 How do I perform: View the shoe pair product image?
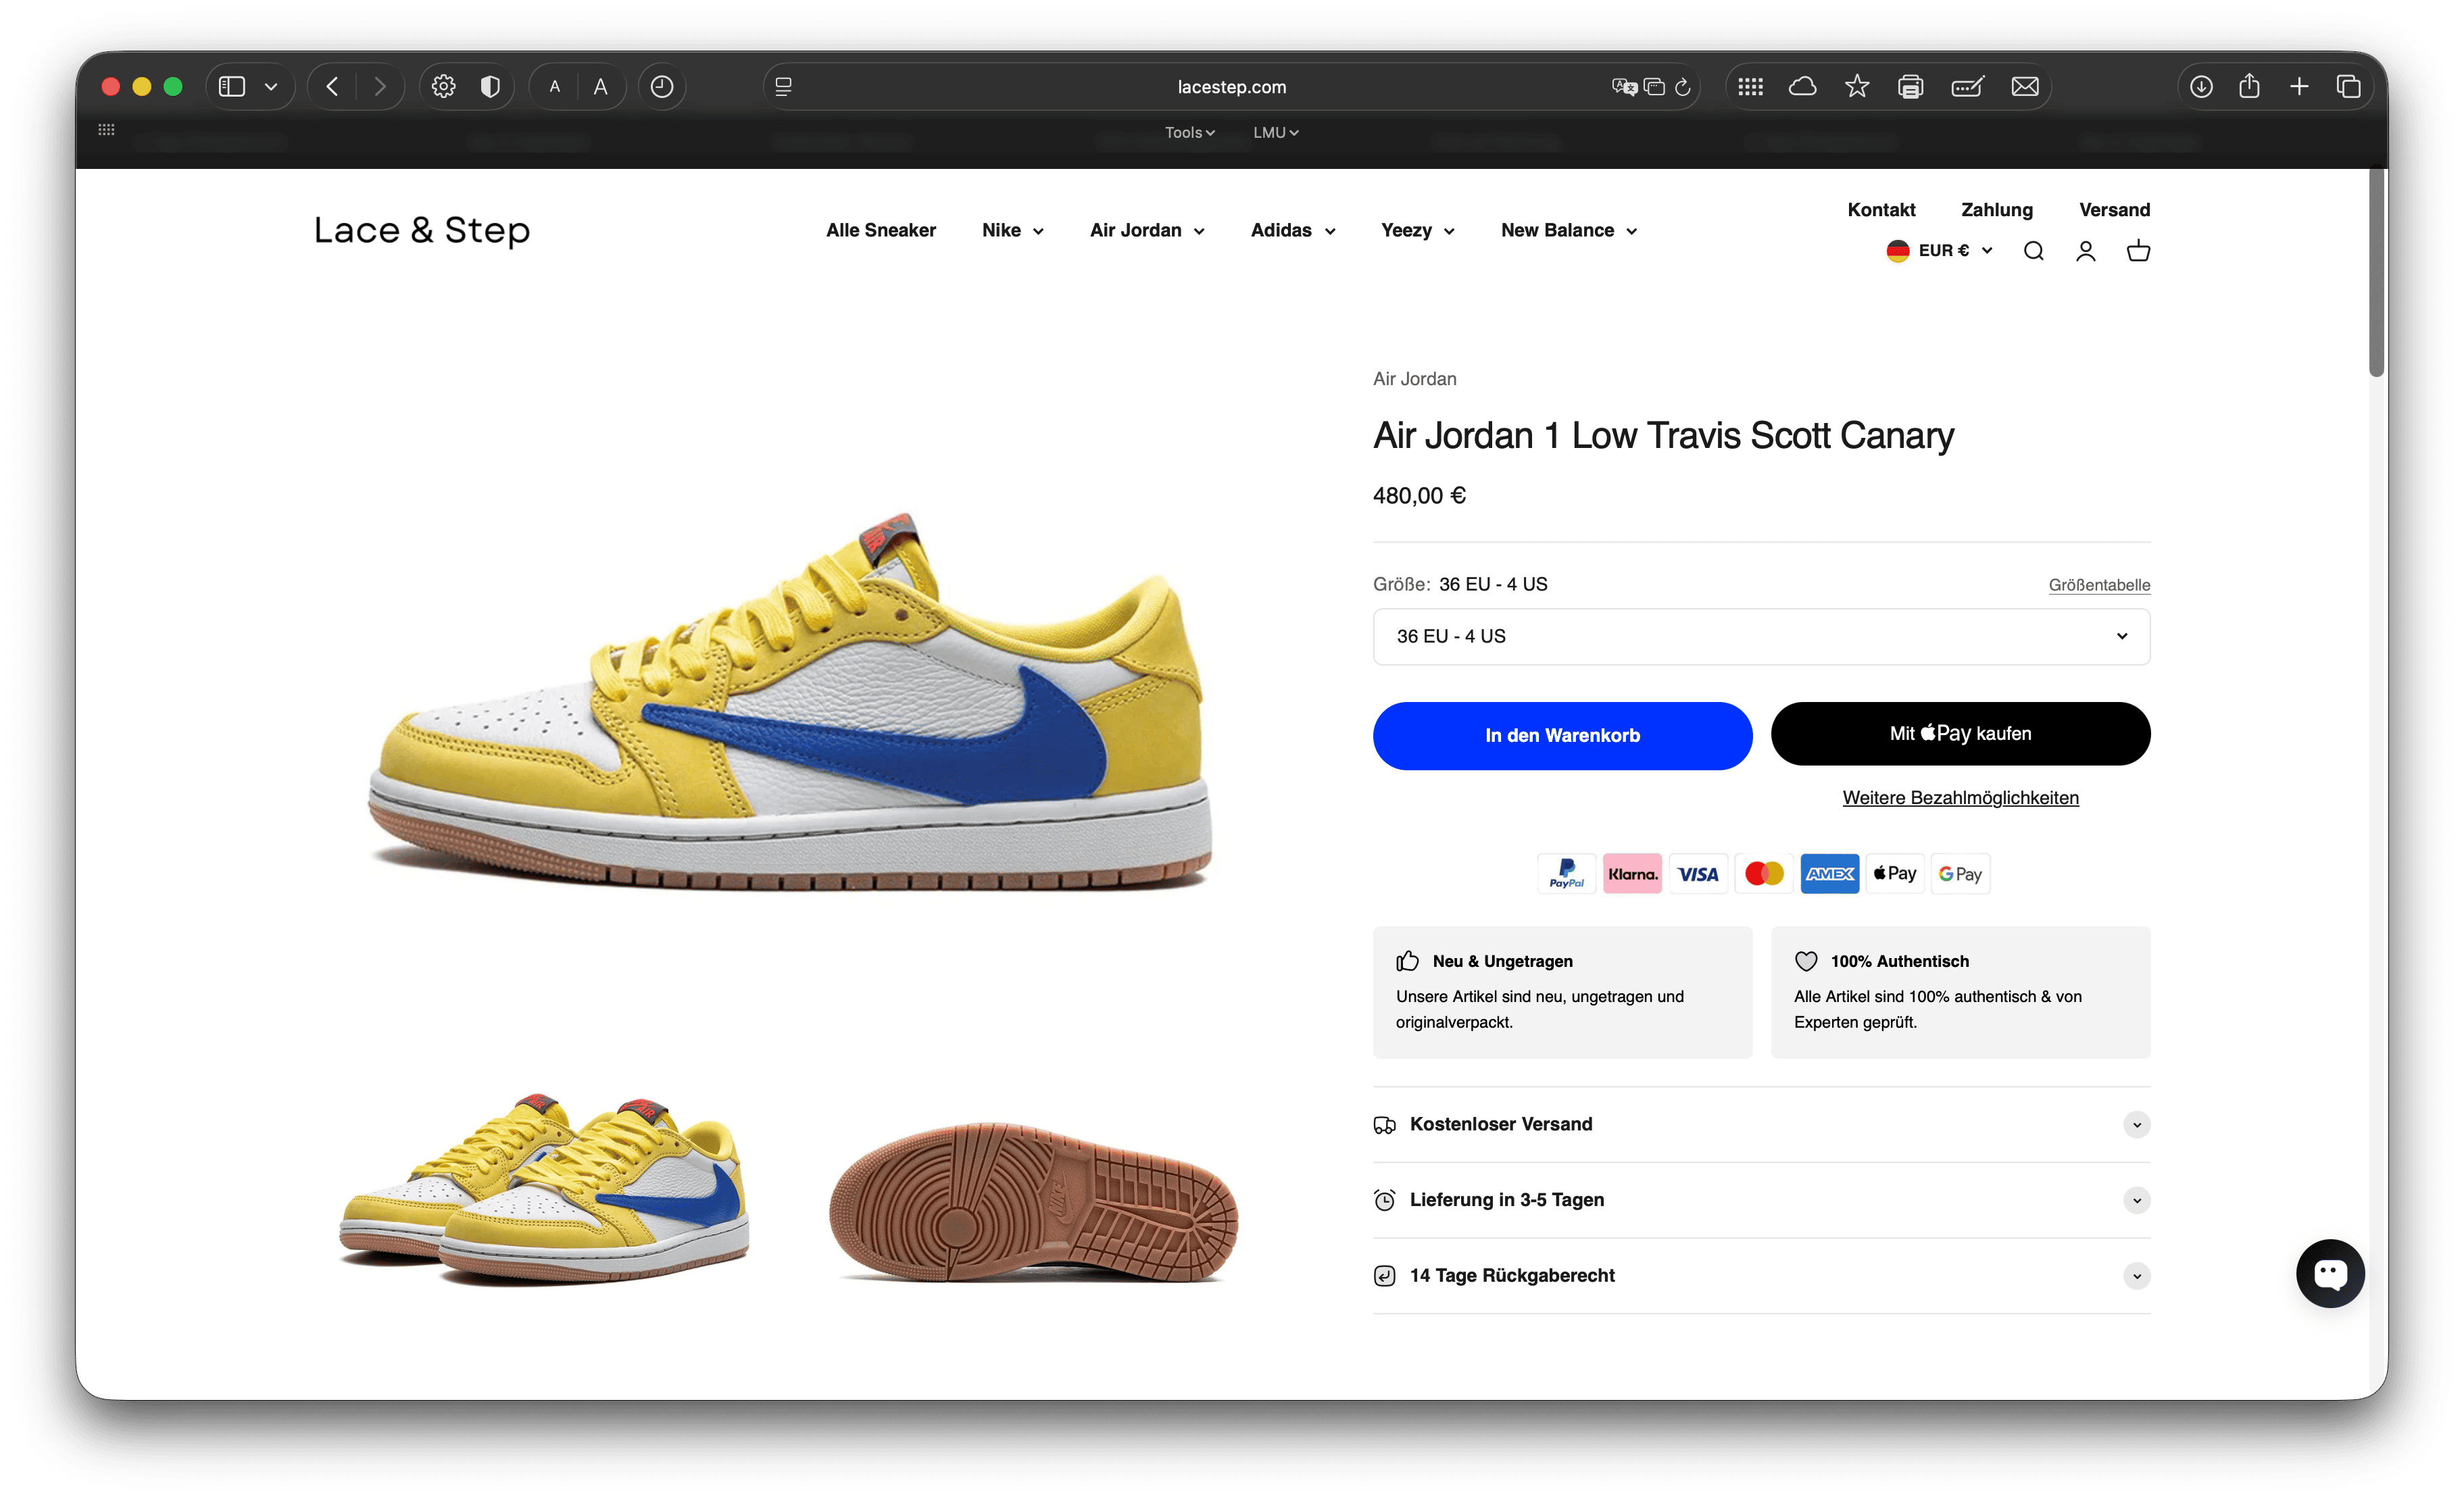(545, 1190)
